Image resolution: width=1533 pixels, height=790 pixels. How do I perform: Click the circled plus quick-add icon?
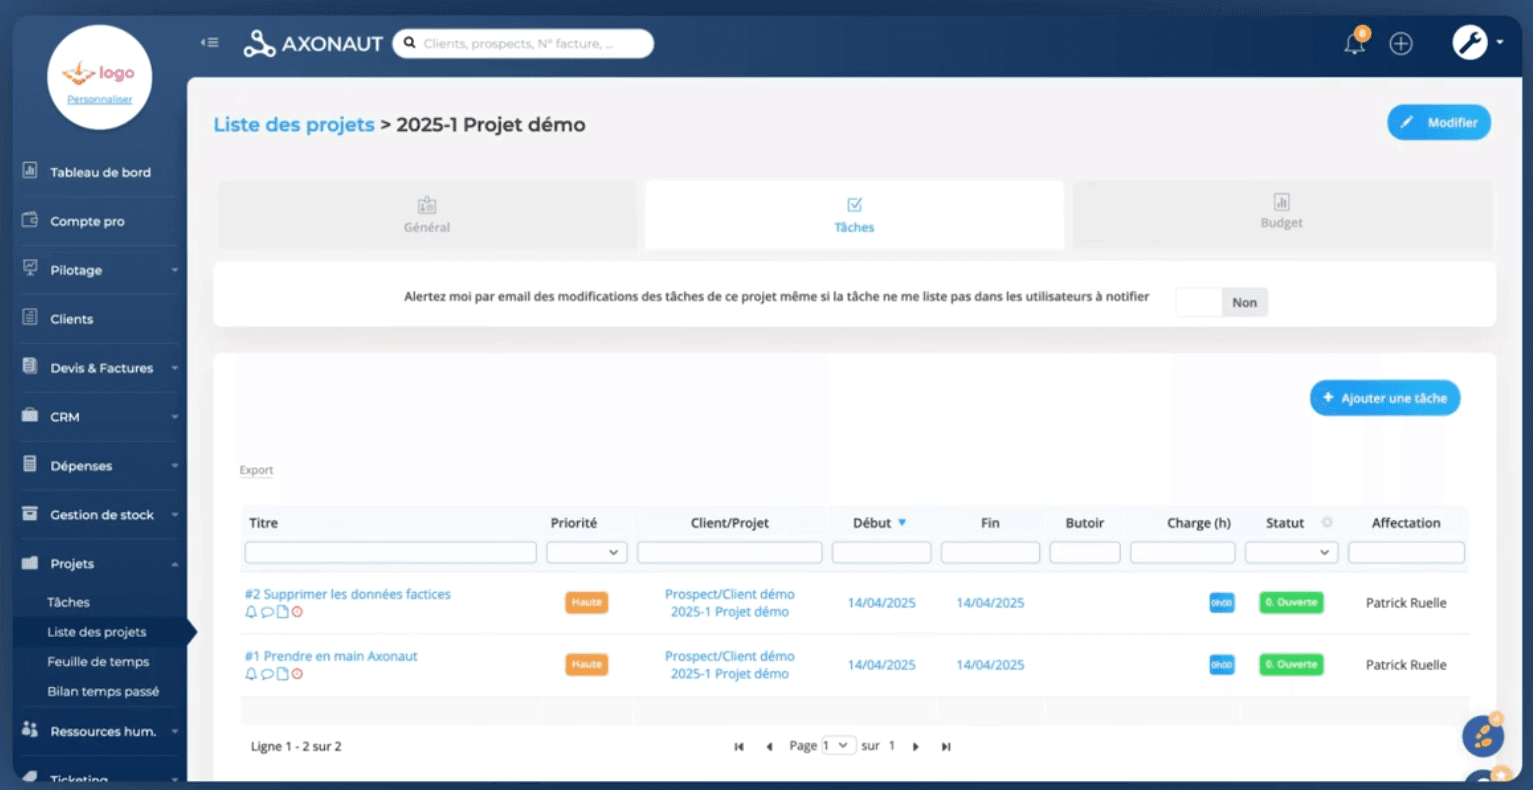[x=1401, y=44]
